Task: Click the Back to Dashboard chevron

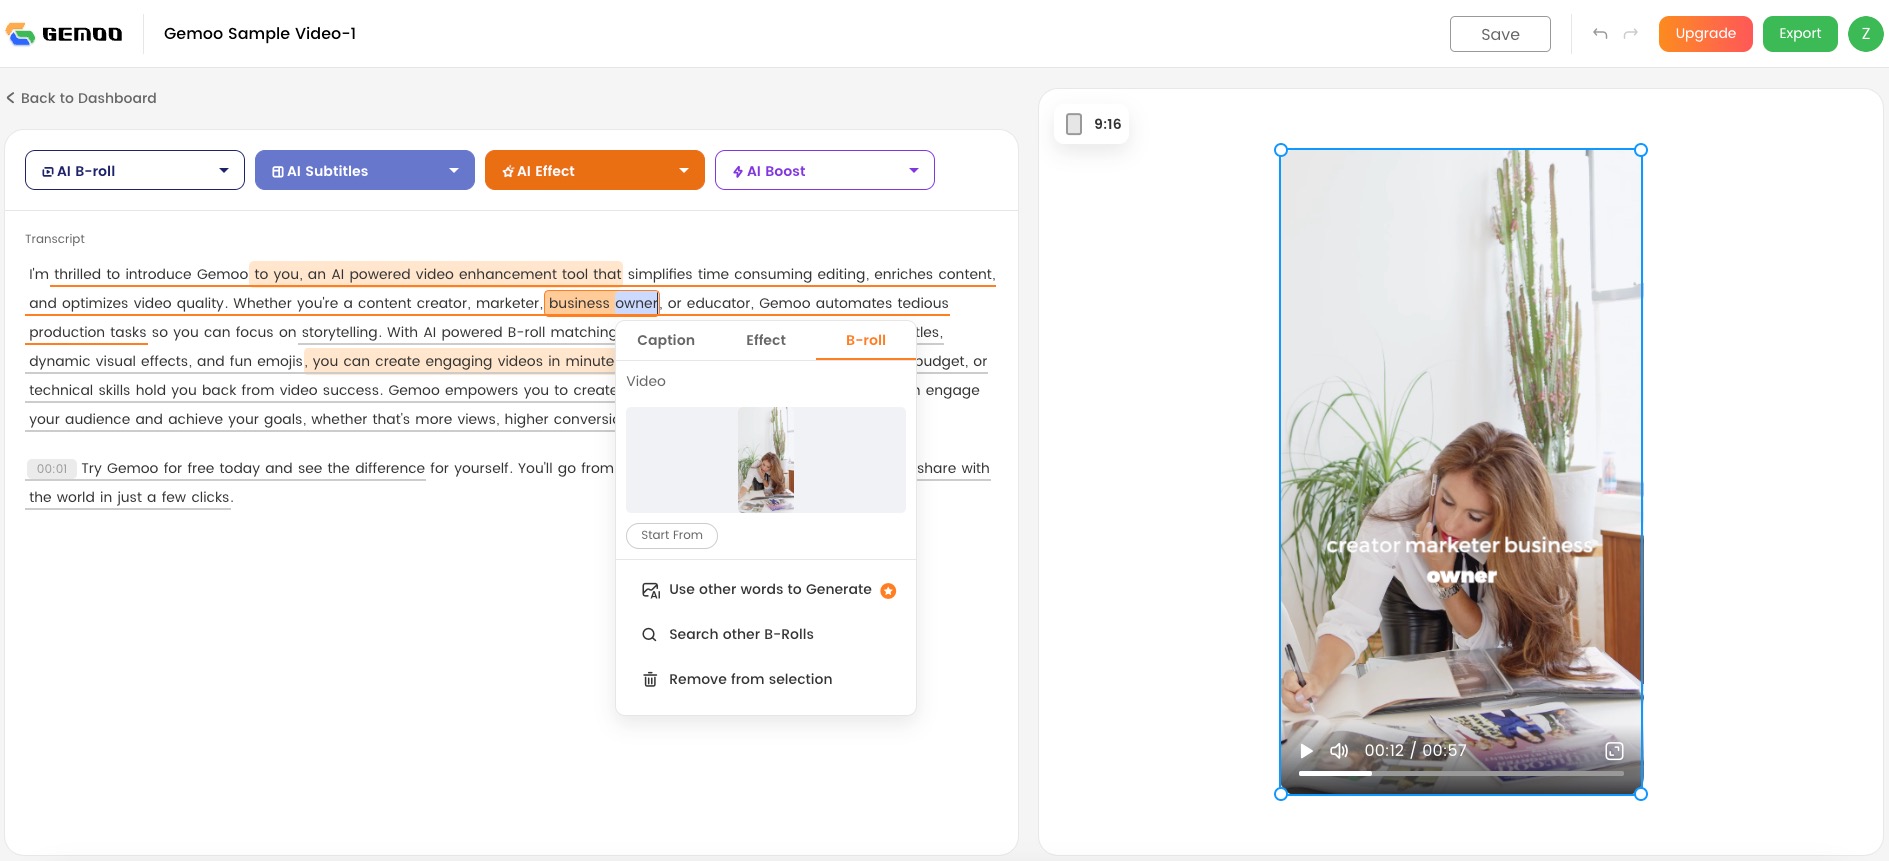Action: [11, 98]
